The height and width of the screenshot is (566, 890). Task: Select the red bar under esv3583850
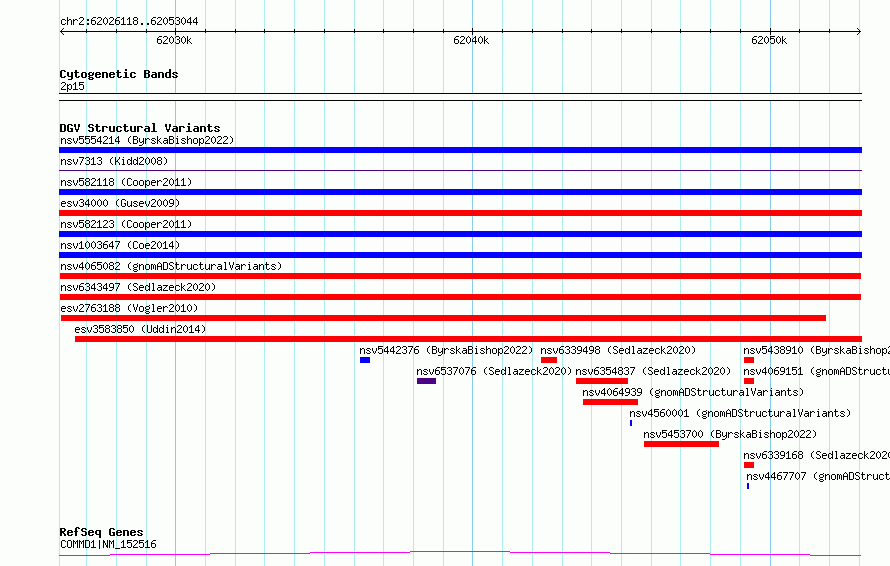[468, 339]
